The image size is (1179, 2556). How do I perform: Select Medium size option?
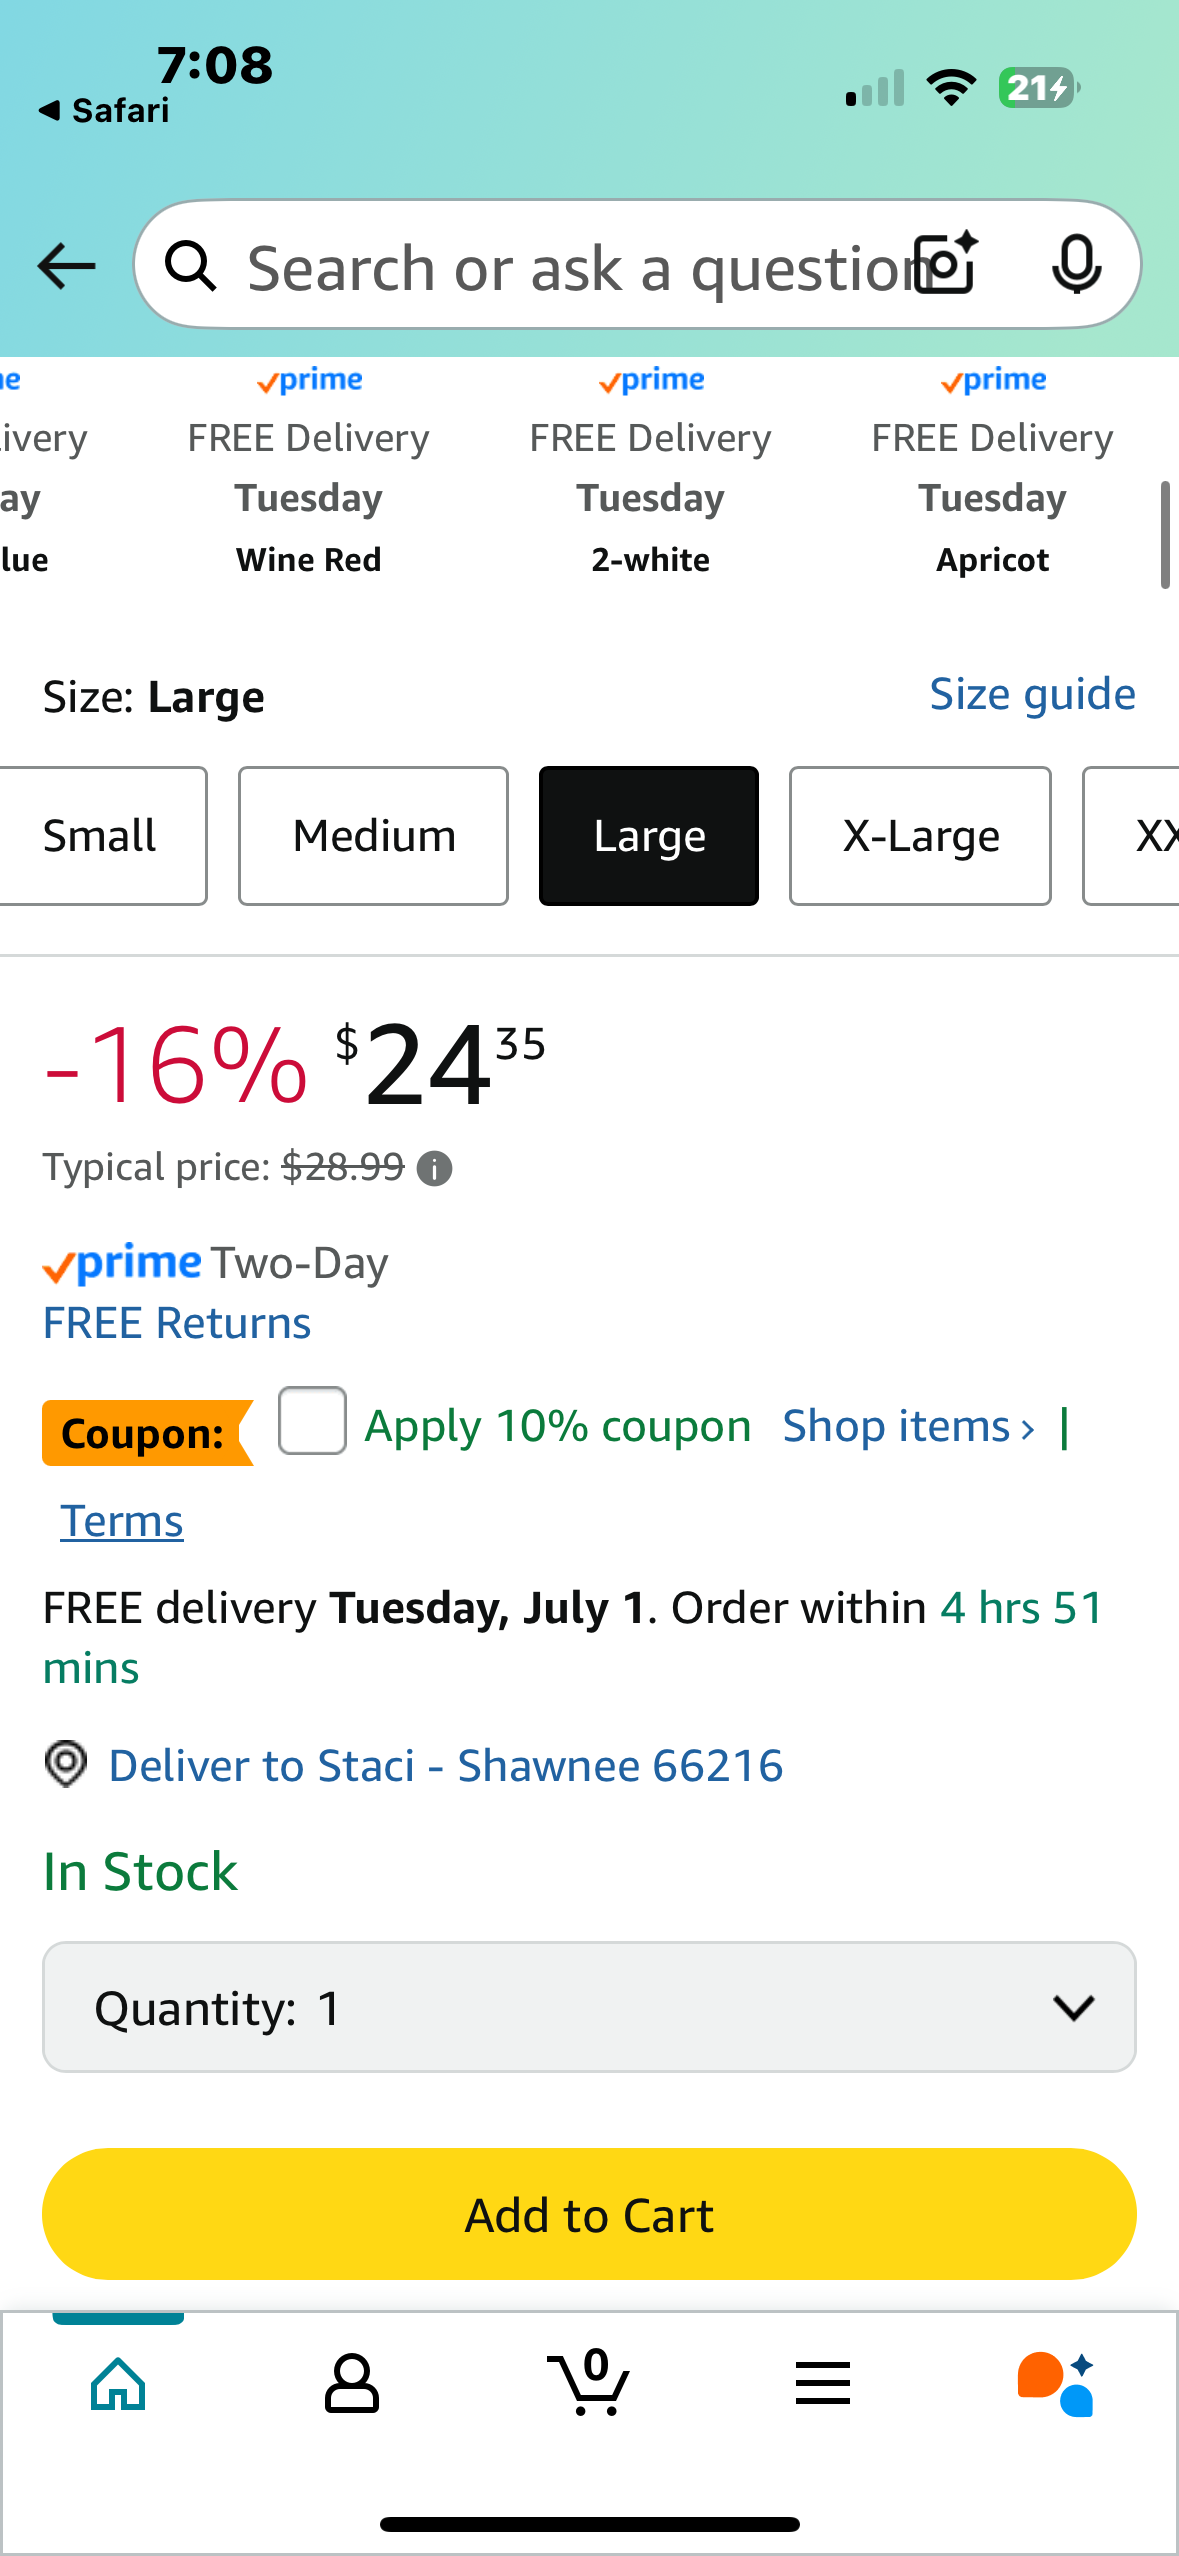click(373, 836)
